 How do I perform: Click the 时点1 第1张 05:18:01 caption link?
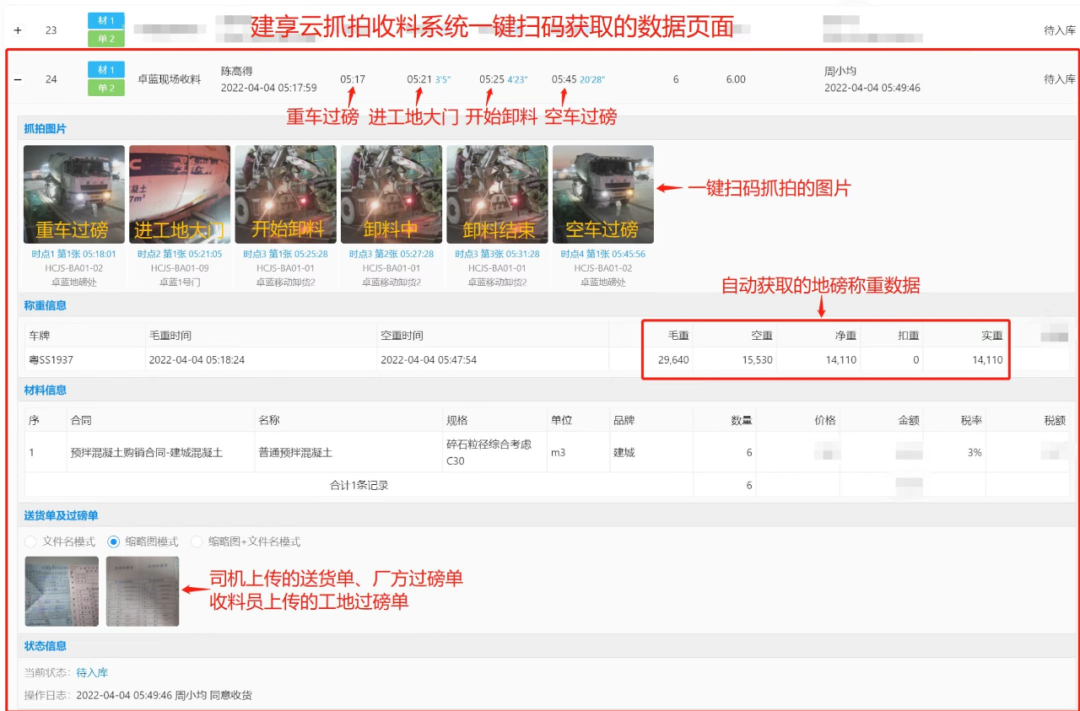click(74, 254)
